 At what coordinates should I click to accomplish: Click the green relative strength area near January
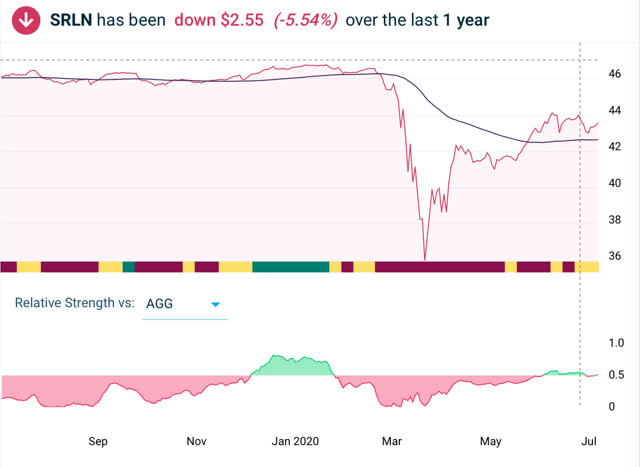[292, 367]
